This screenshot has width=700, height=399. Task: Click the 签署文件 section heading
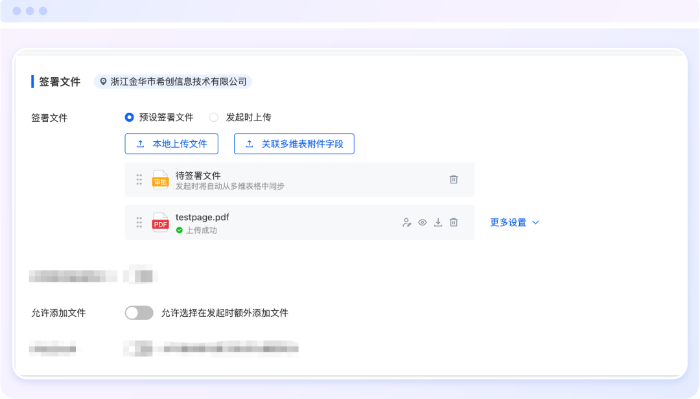[59, 82]
